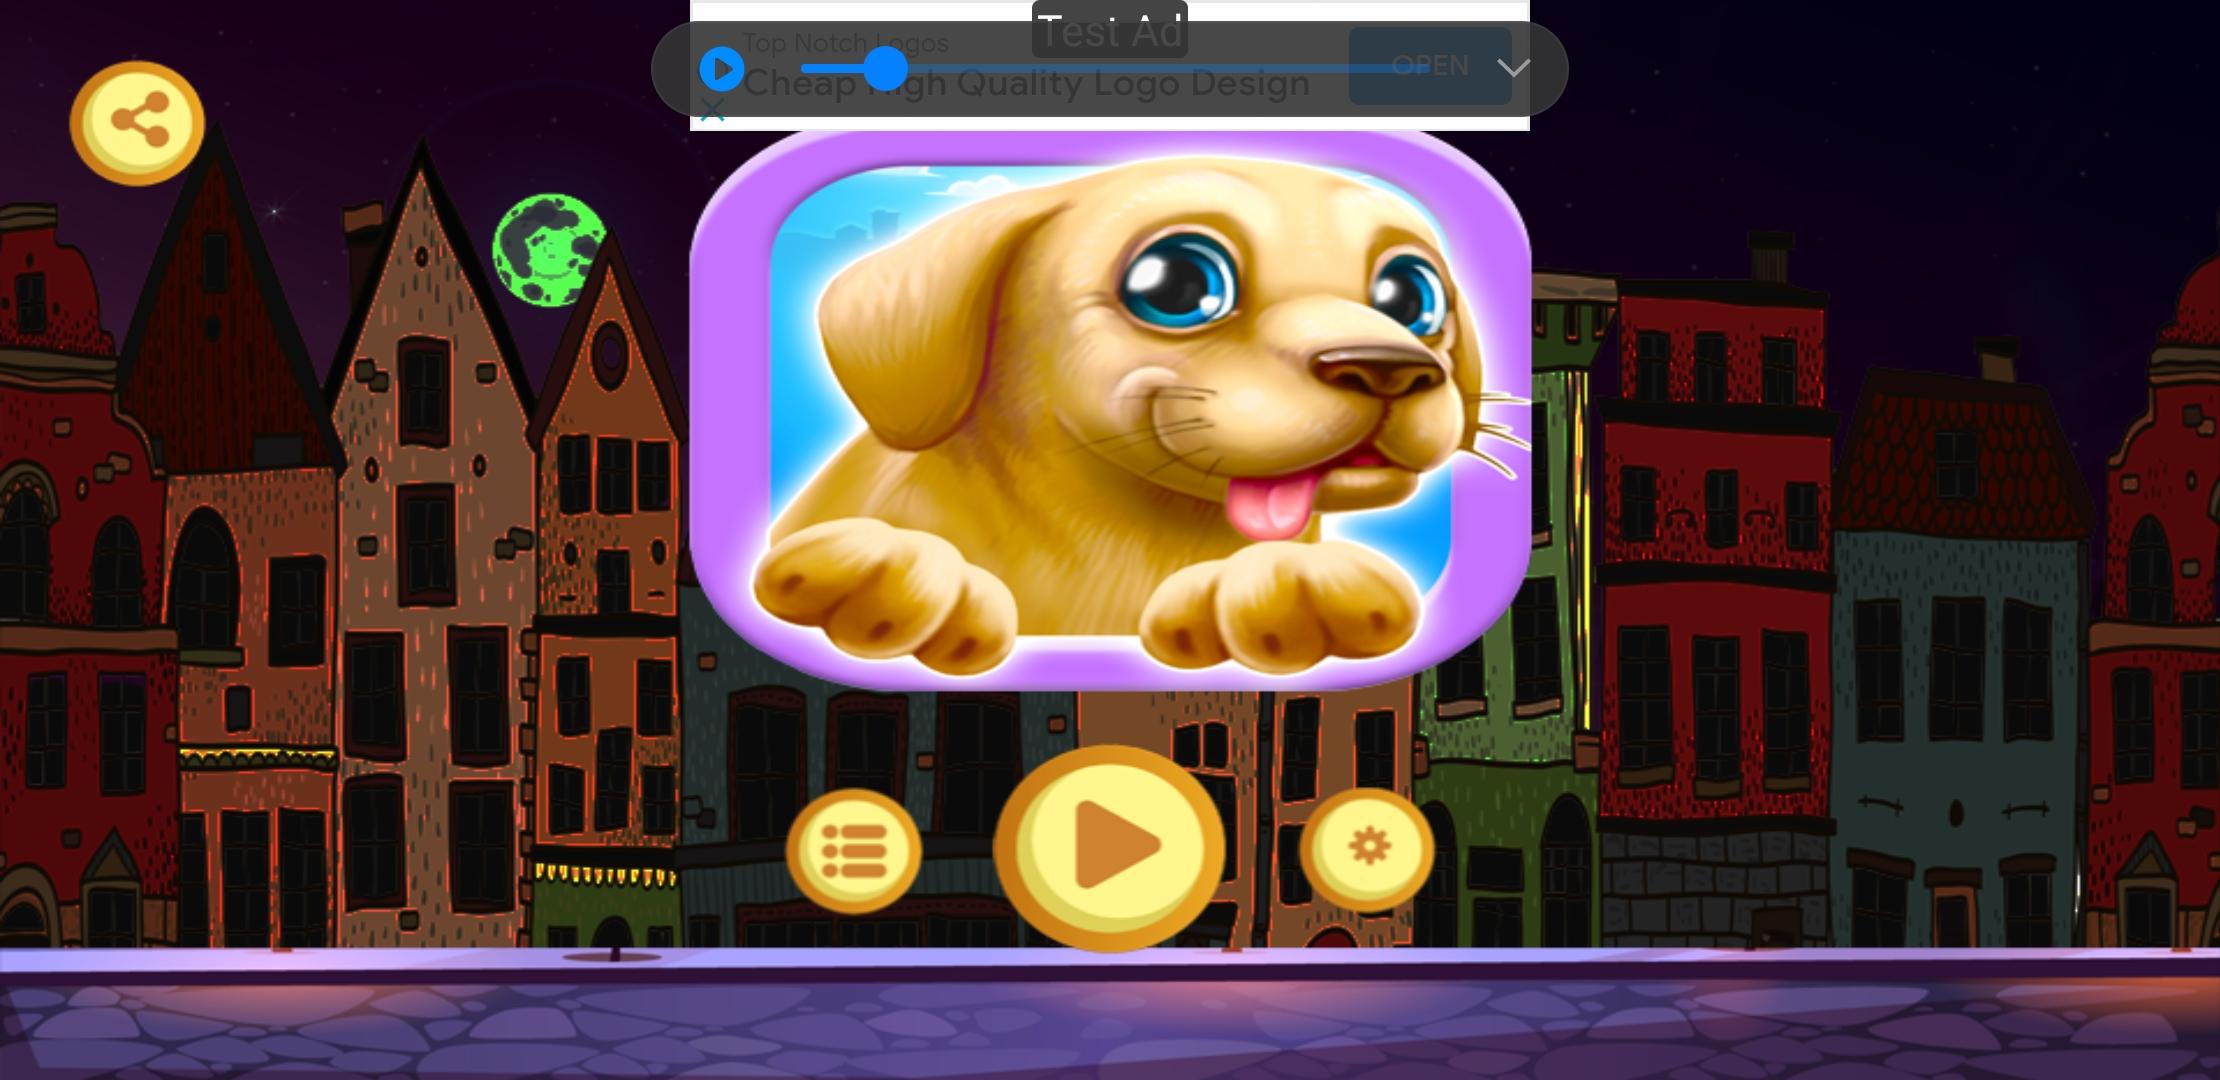2220x1080 pixels.
Task: Click the 'Test Ad' label
Action: tap(1110, 30)
